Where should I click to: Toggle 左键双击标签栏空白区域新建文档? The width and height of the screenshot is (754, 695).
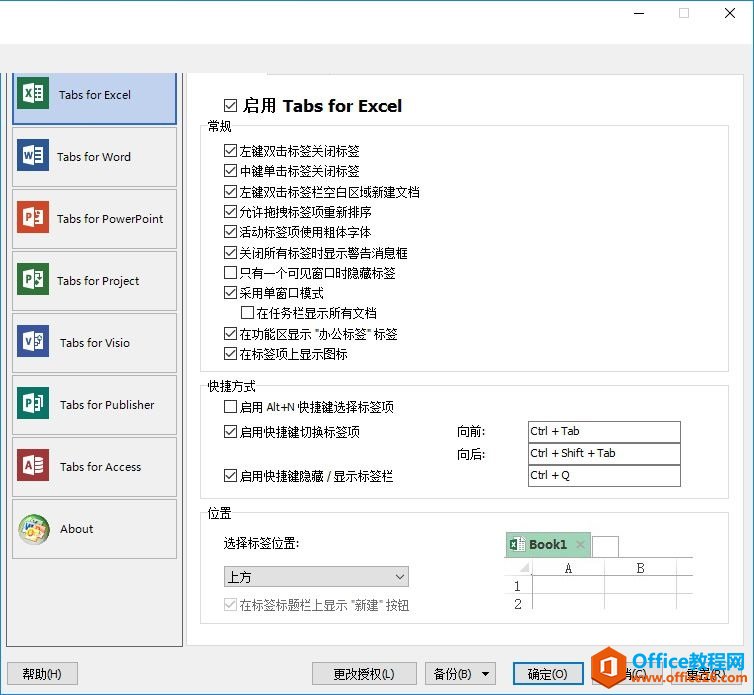pos(230,191)
